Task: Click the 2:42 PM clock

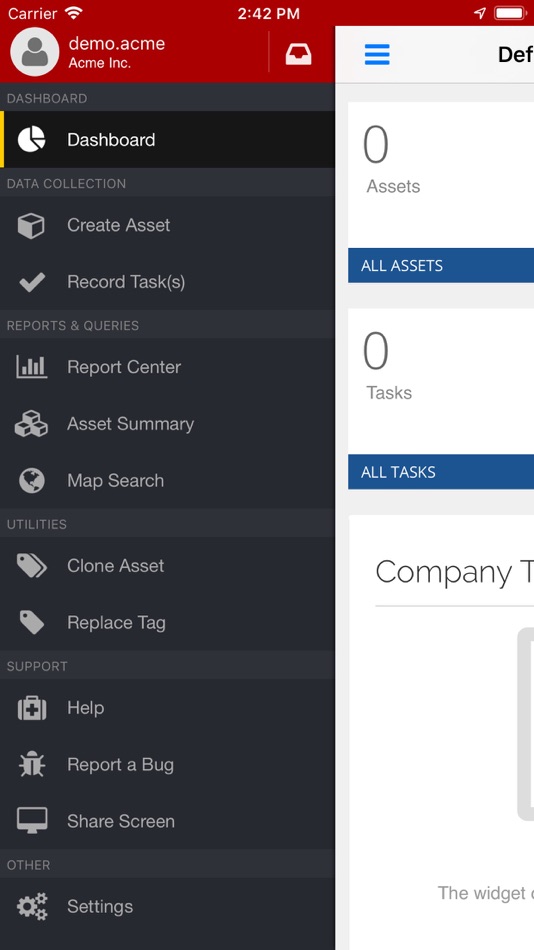Action: click(x=269, y=13)
